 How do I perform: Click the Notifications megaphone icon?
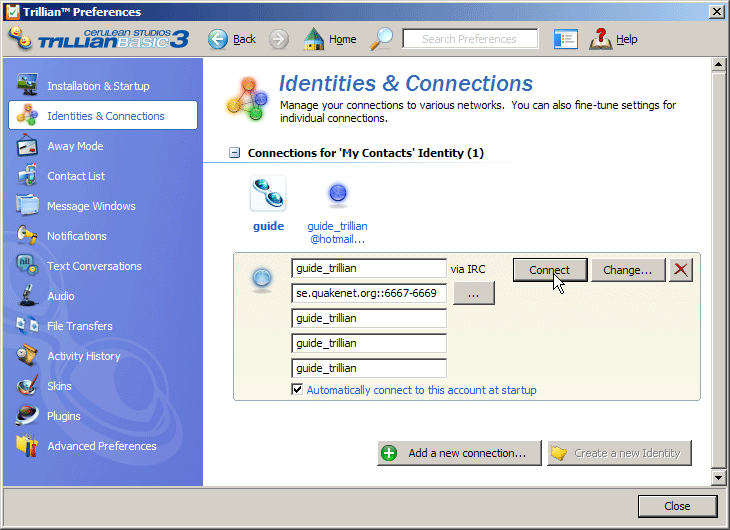tap(27, 235)
